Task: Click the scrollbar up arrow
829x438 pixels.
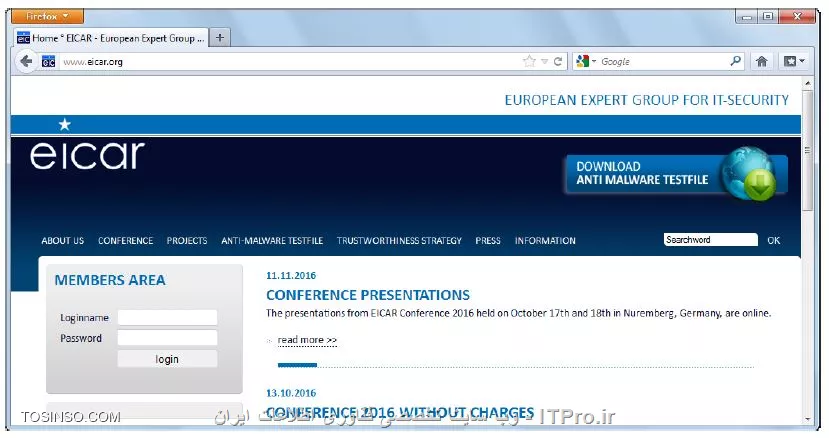Action: 807,83
